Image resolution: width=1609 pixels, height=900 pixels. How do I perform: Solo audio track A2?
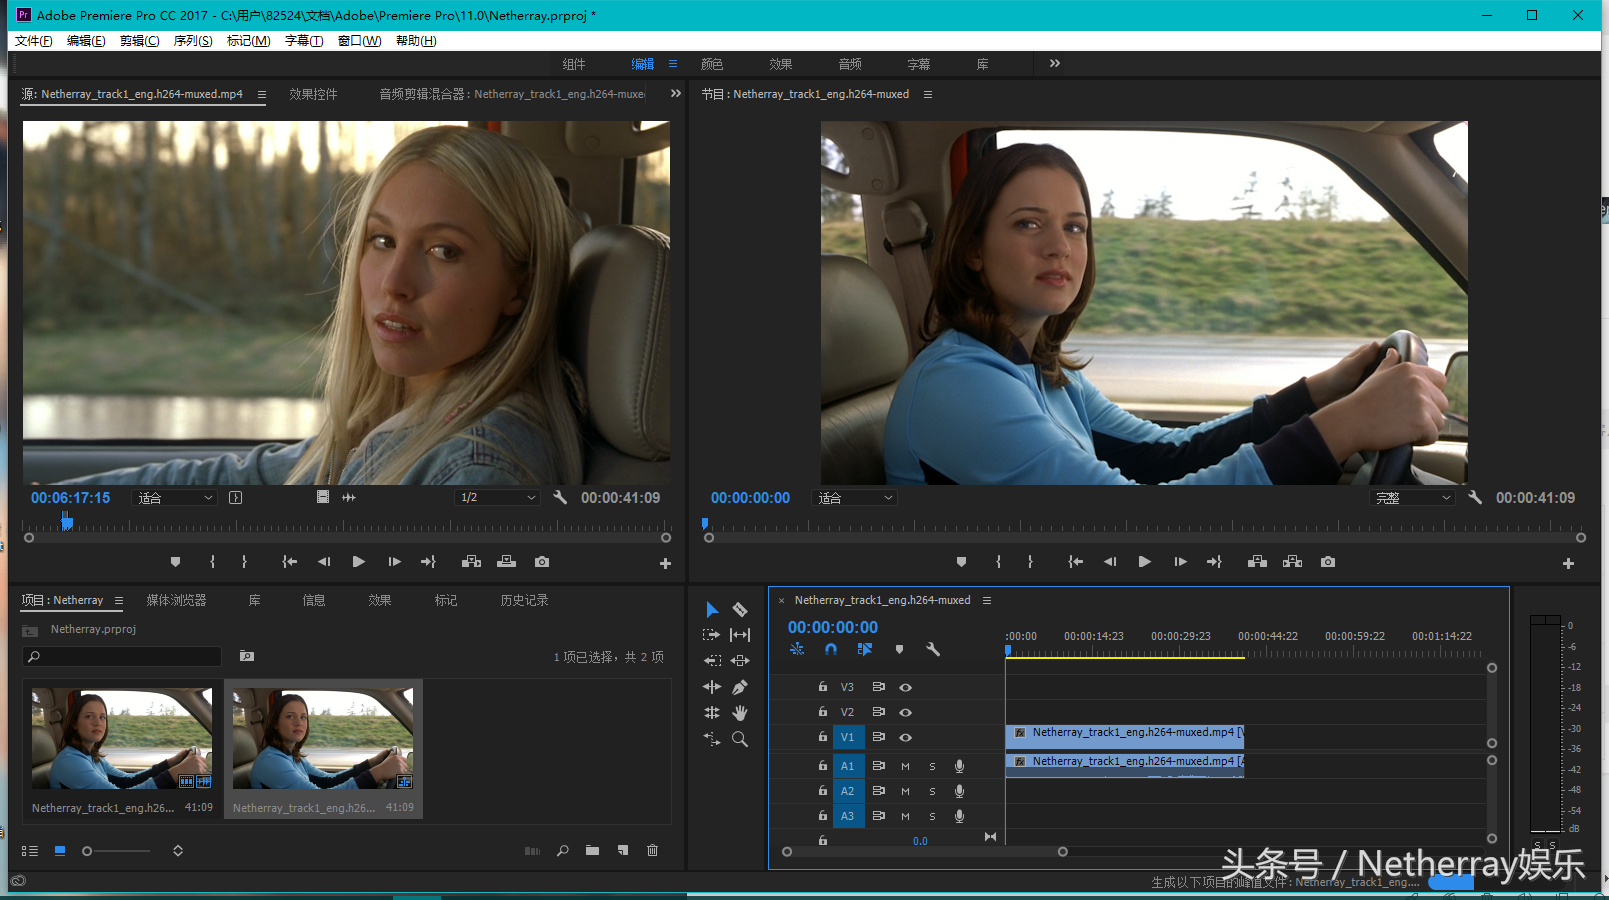tap(932, 791)
